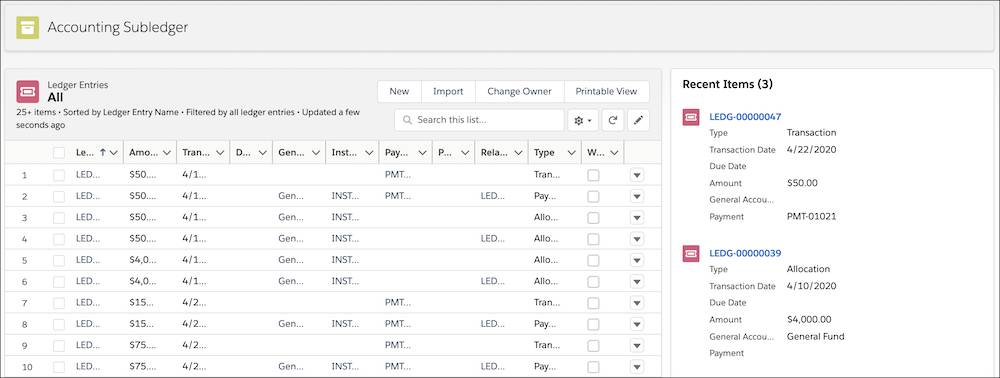Viewport: 1000px width, 378px height.
Task: Click the Transaction Date column header
Action: (195, 153)
